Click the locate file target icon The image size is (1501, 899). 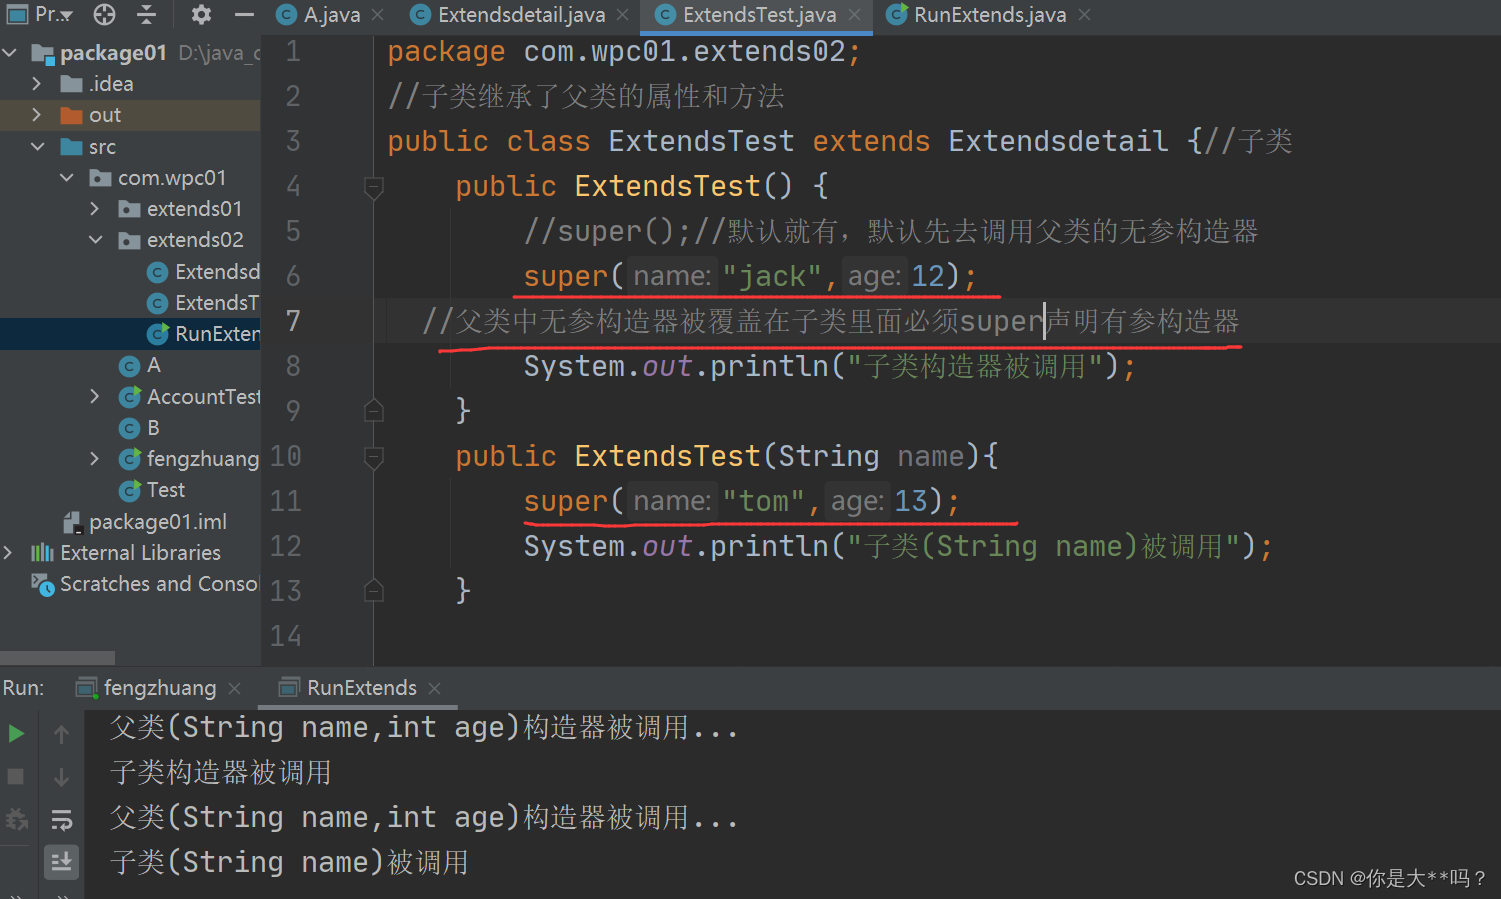click(104, 14)
